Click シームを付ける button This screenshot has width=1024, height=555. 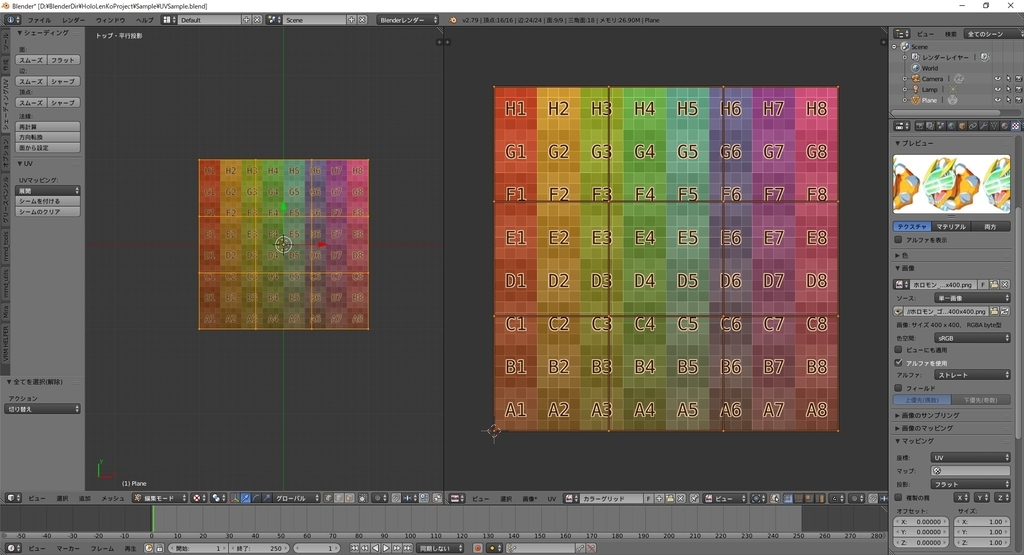[48, 201]
